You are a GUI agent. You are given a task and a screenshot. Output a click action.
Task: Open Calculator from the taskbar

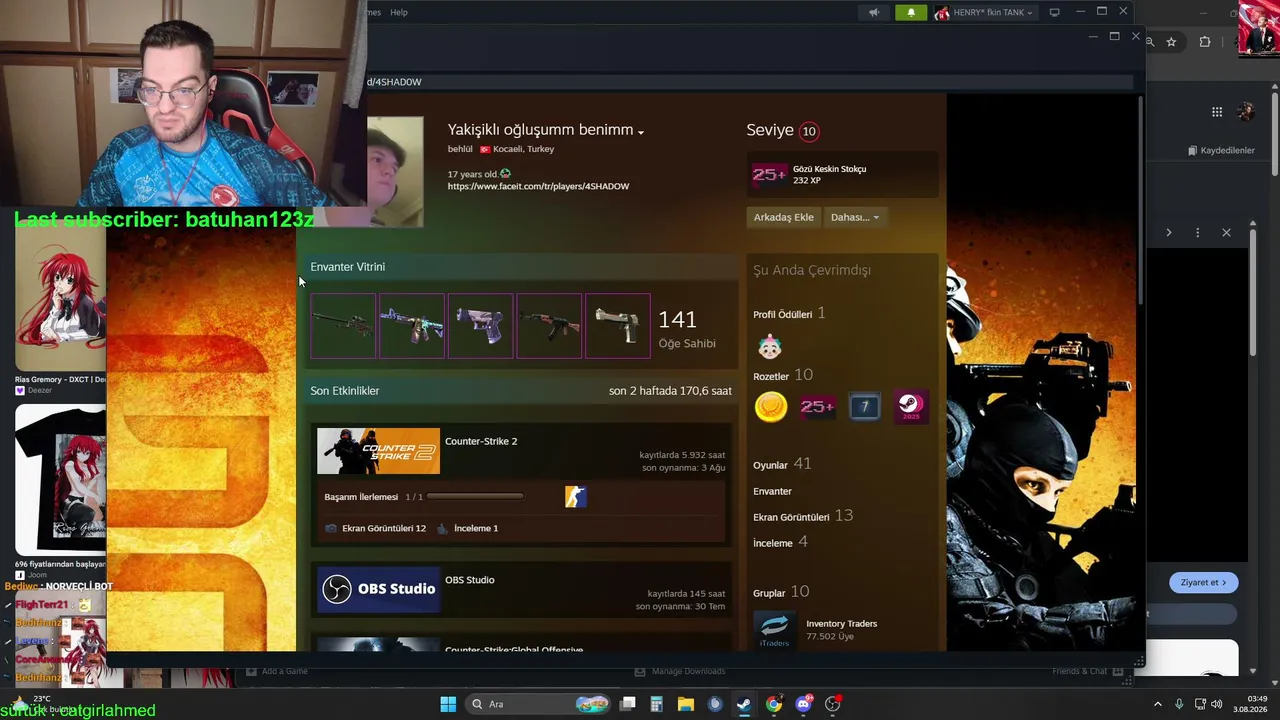tap(656, 704)
